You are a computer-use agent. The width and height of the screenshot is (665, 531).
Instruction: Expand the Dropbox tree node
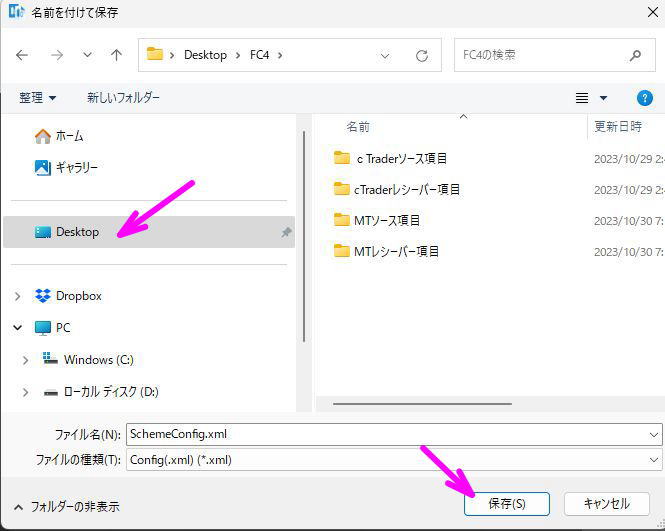(17, 296)
